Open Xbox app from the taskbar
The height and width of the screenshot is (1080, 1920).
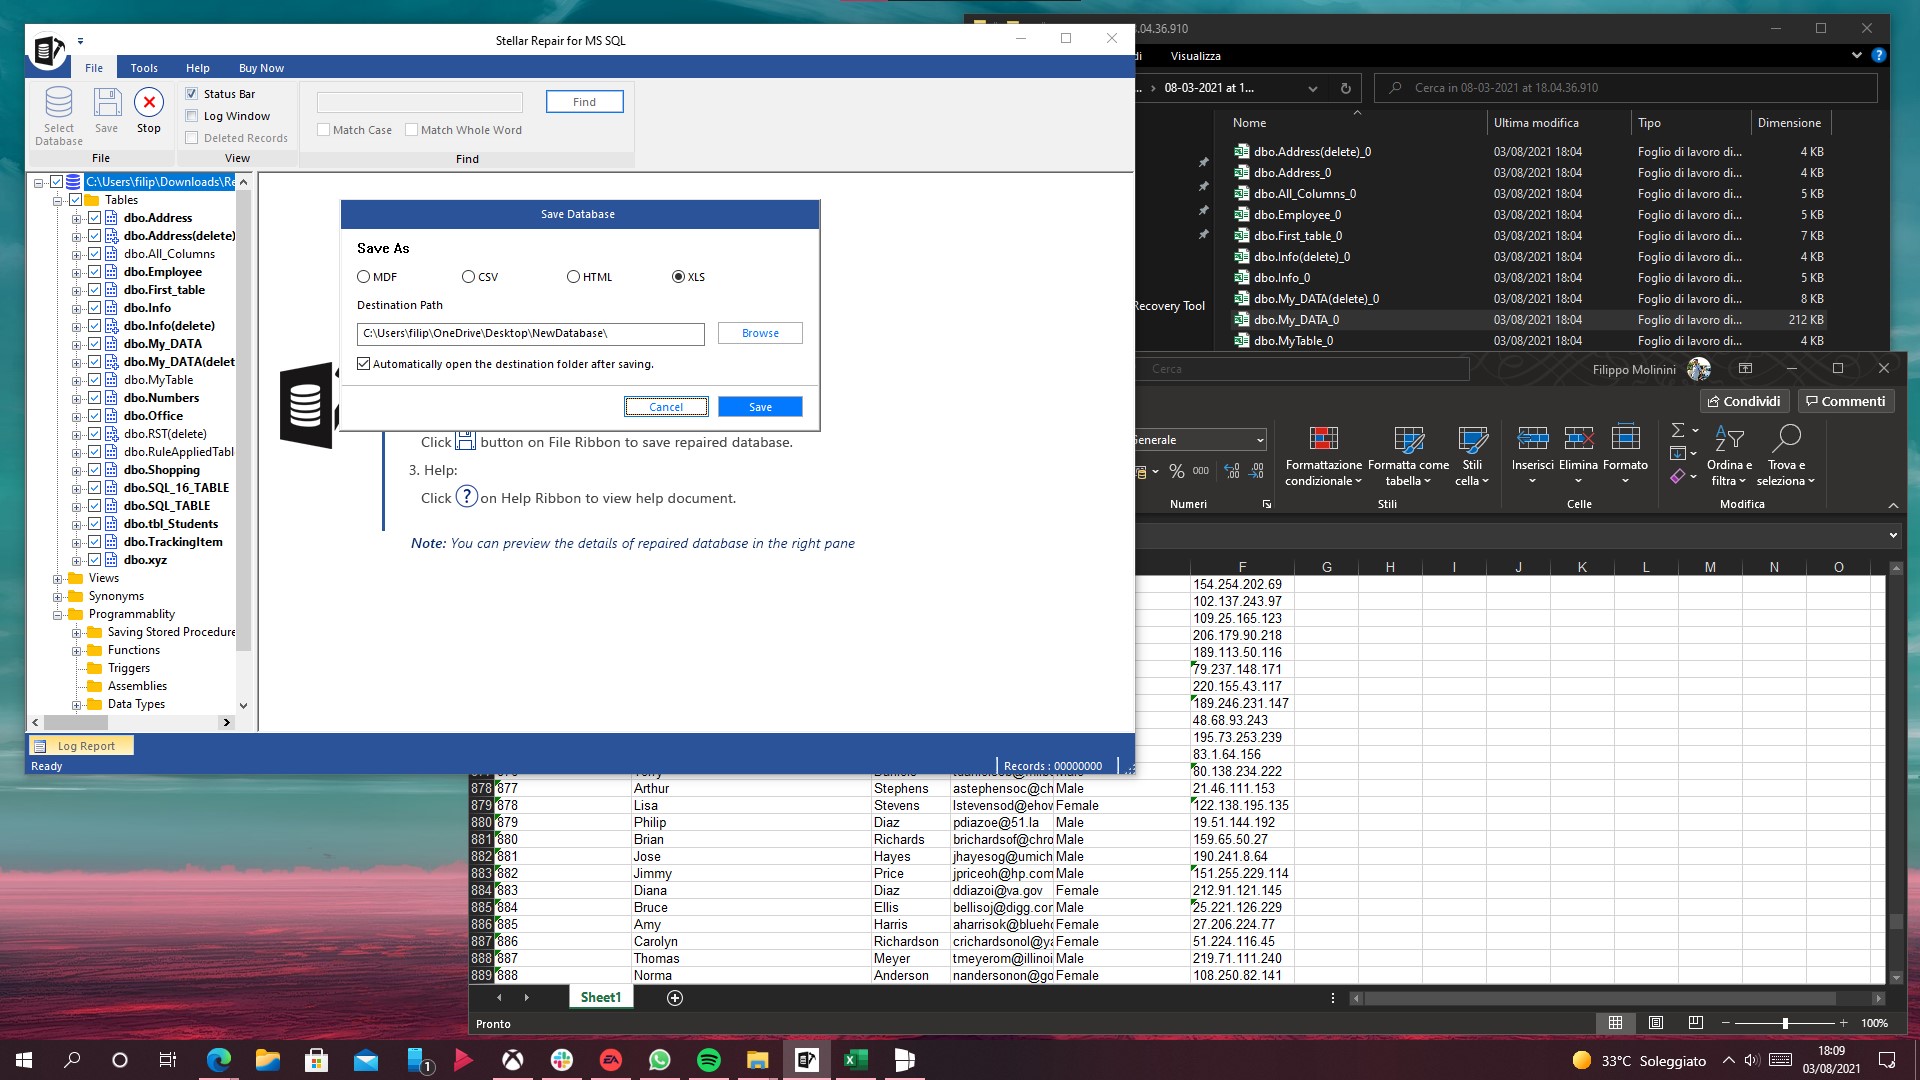513,1060
